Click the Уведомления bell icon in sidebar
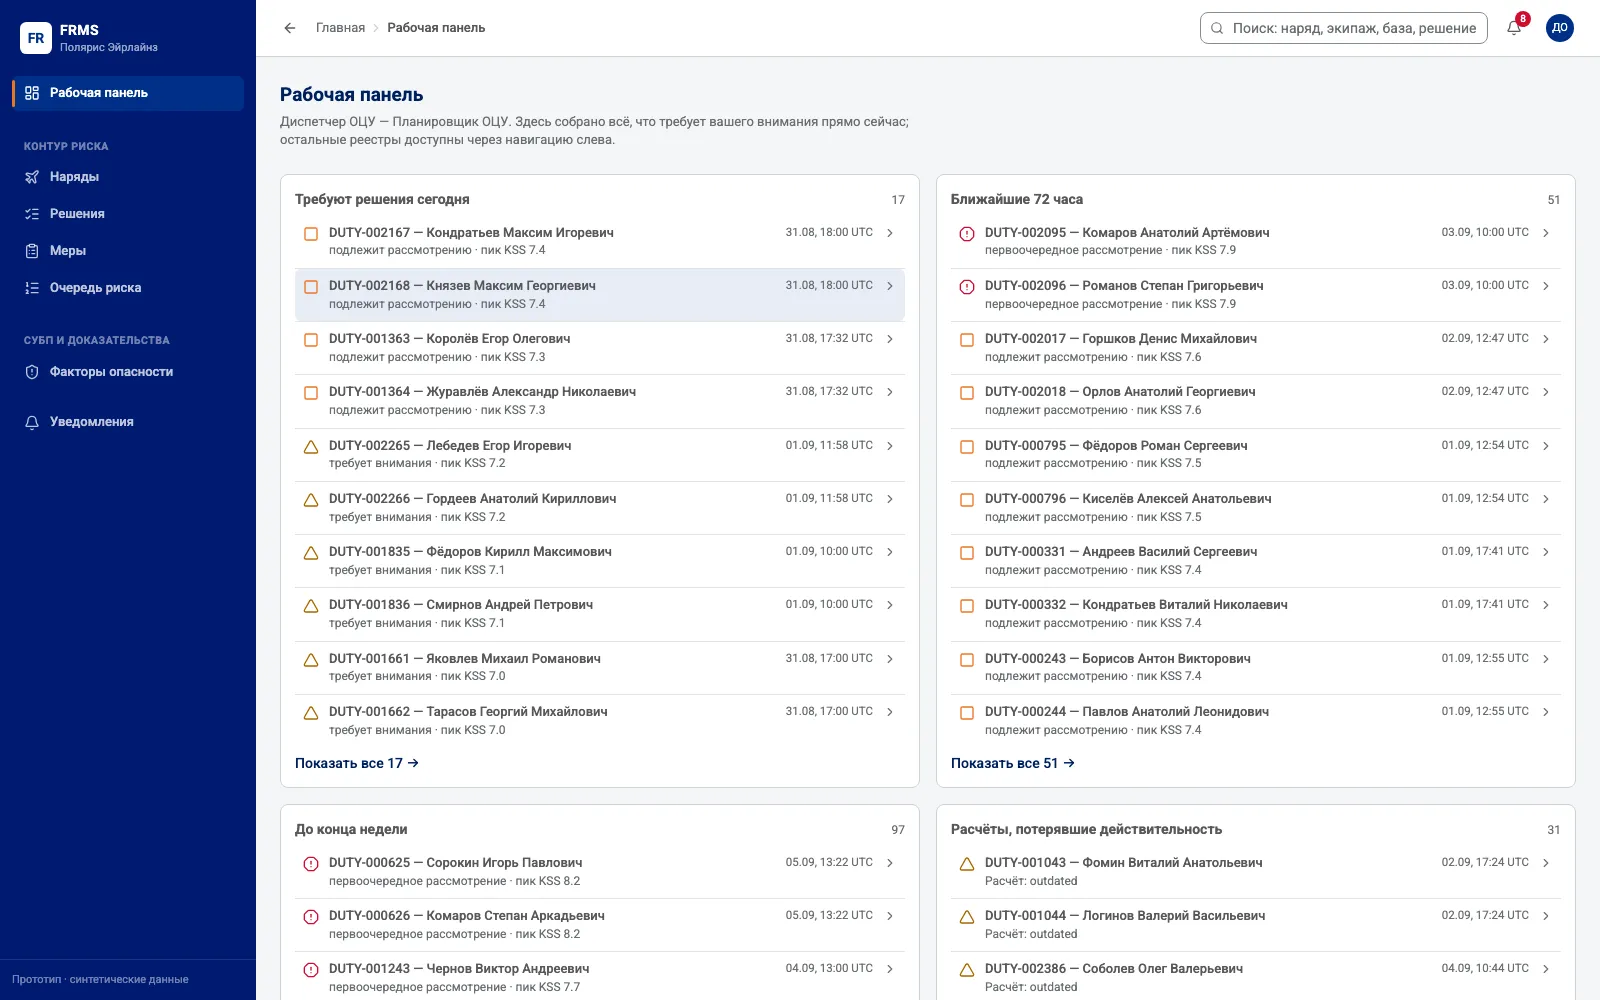The width and height of the screenshot is (1600, 1000). (x=32, y=422)
